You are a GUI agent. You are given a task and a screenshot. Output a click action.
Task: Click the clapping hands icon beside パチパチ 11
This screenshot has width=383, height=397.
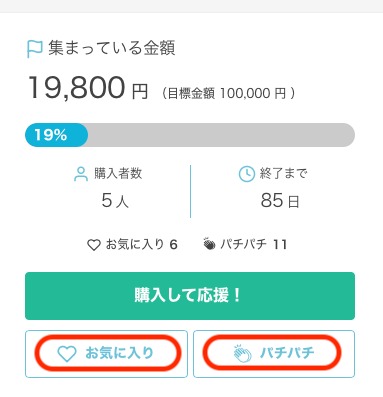[209, 244]
